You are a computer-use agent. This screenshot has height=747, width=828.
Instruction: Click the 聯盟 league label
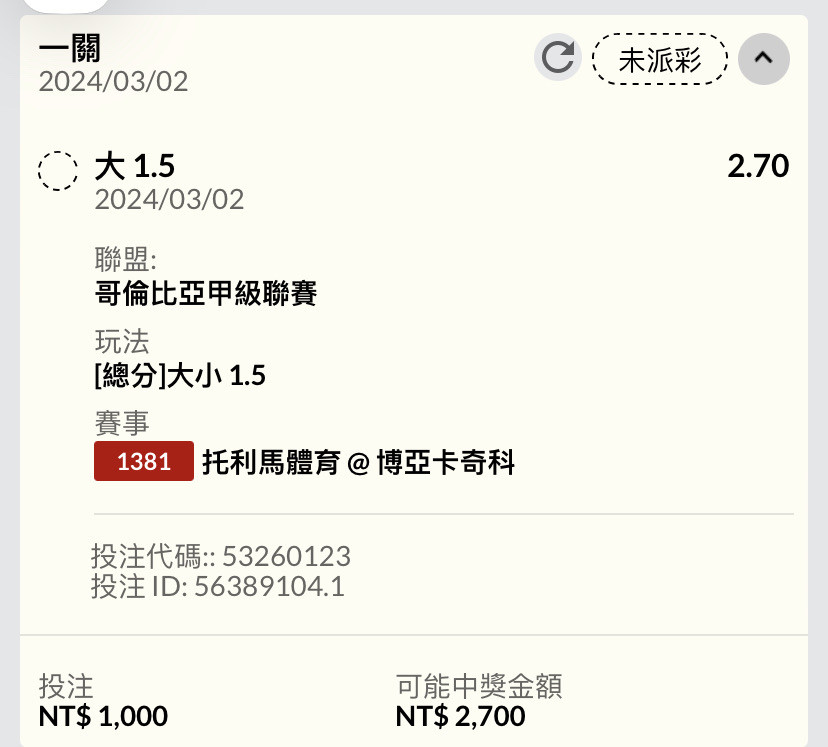(126, 259)
